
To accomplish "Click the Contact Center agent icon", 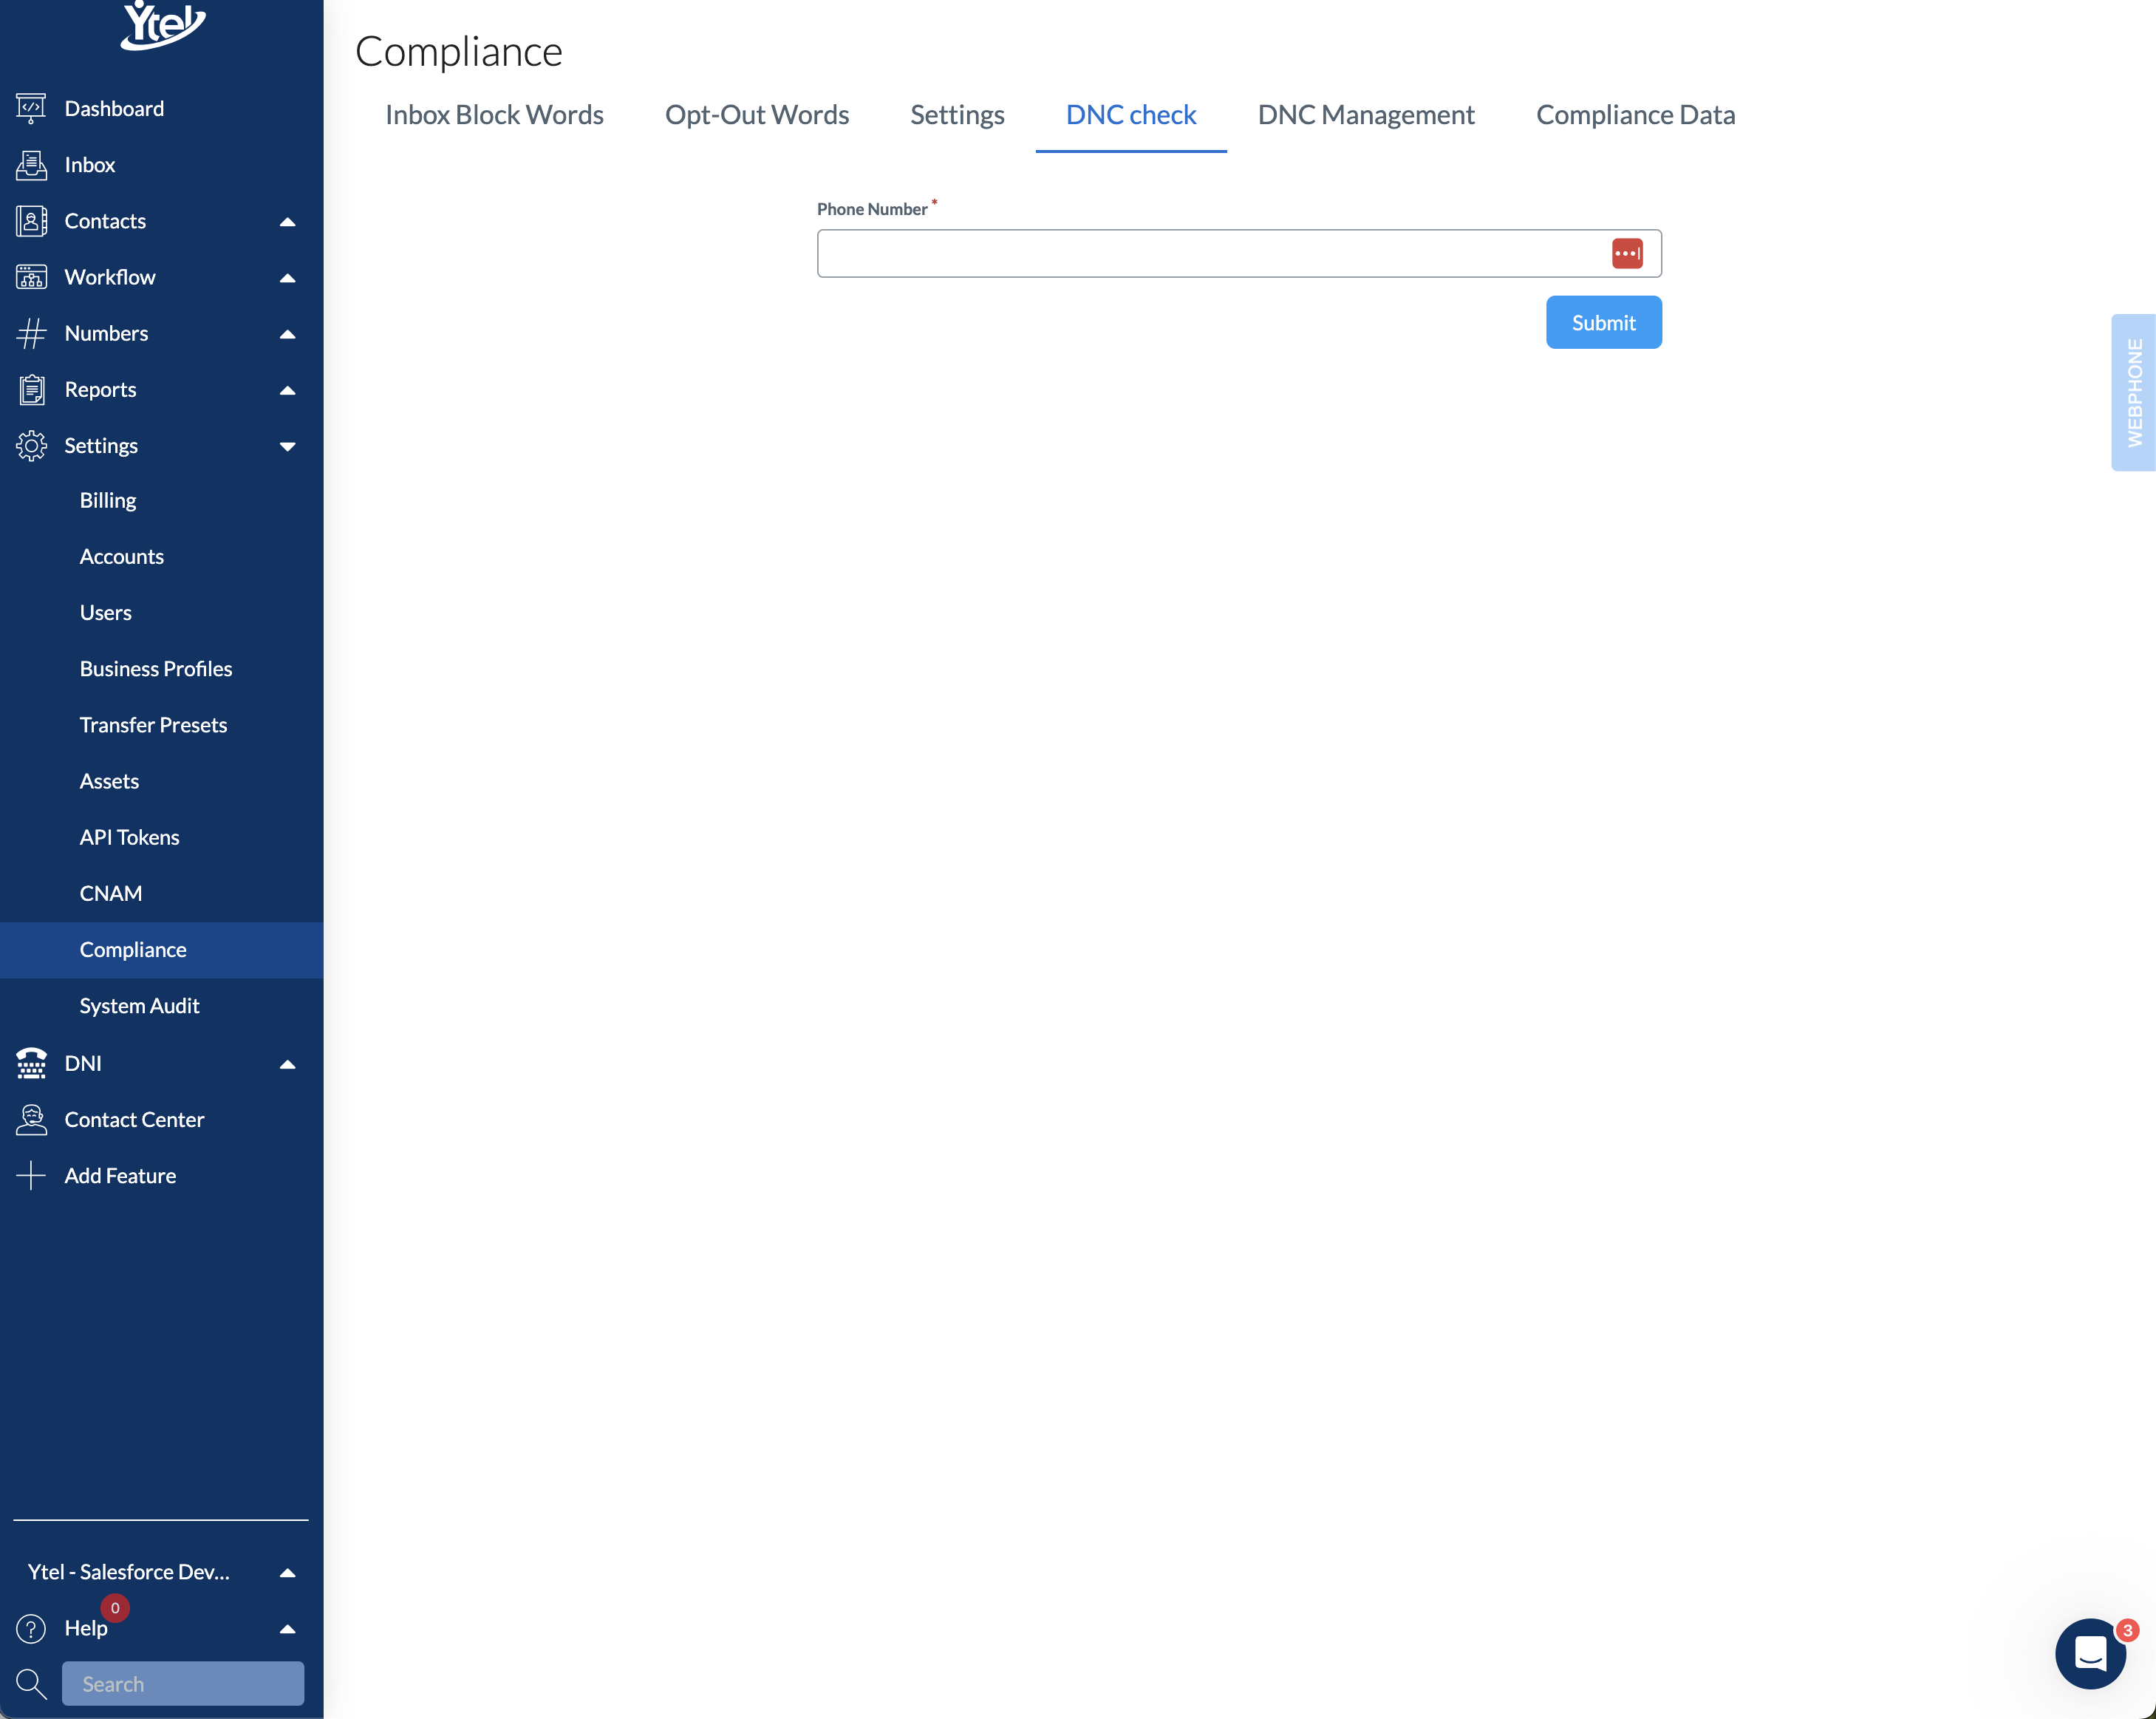I will 31,1119.
